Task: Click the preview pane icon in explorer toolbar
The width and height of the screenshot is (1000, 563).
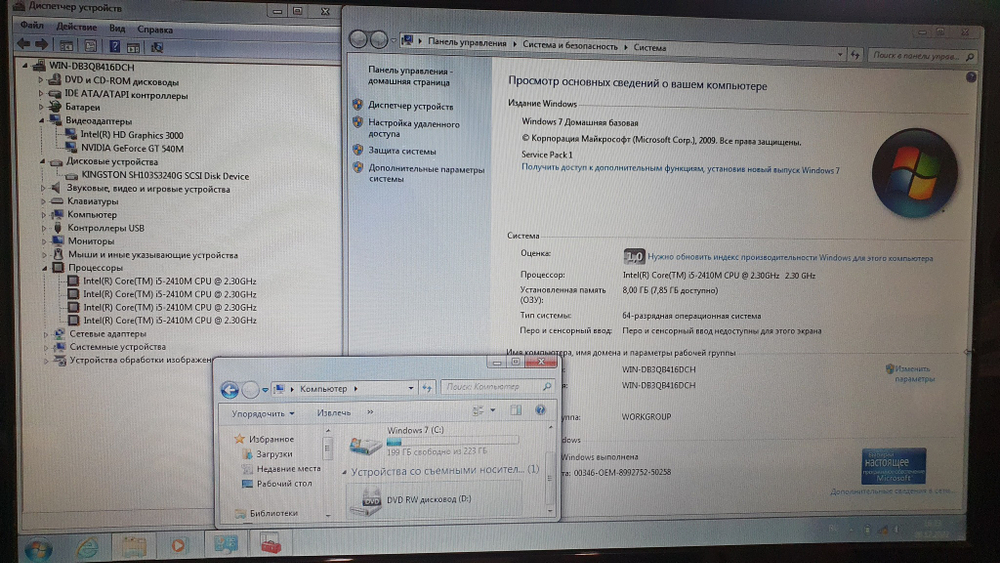Action: coord(515,410)
